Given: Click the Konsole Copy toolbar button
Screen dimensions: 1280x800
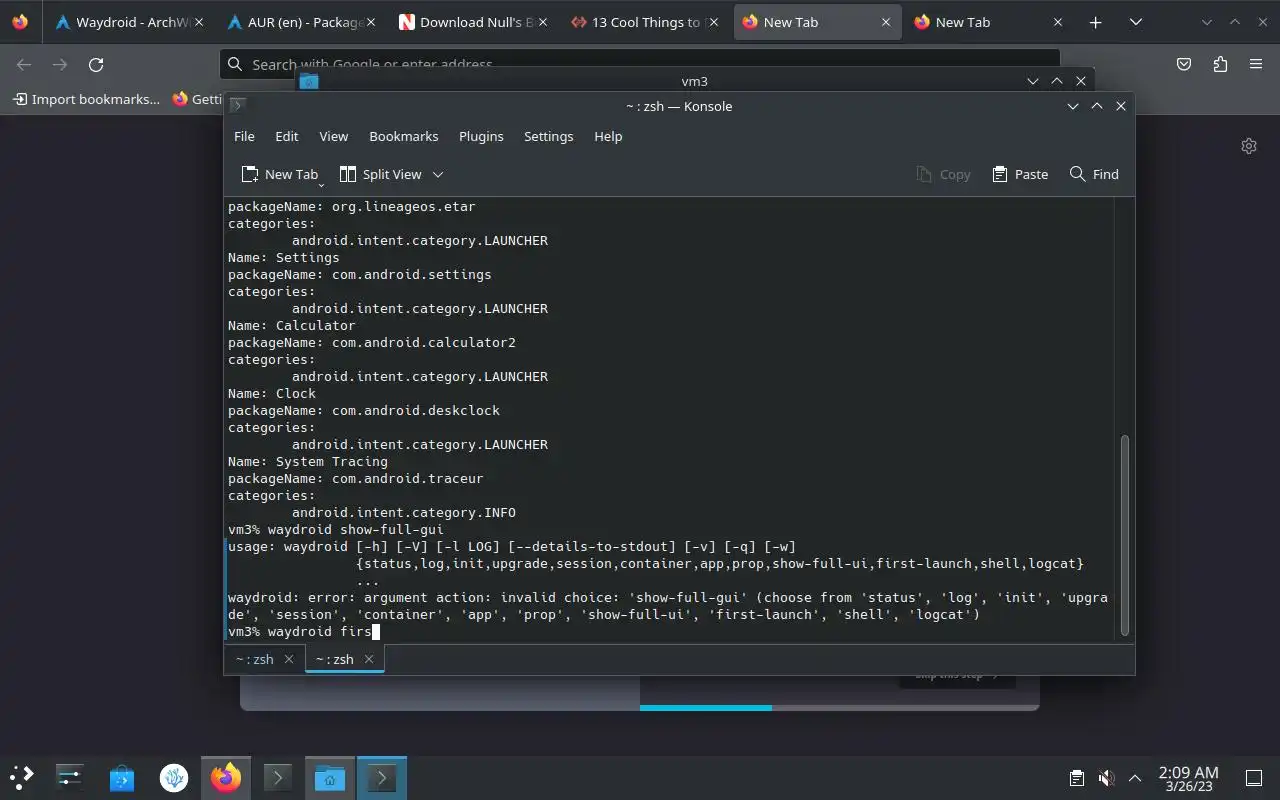Looking at the screenshot, I should click(x=943, y=174).
